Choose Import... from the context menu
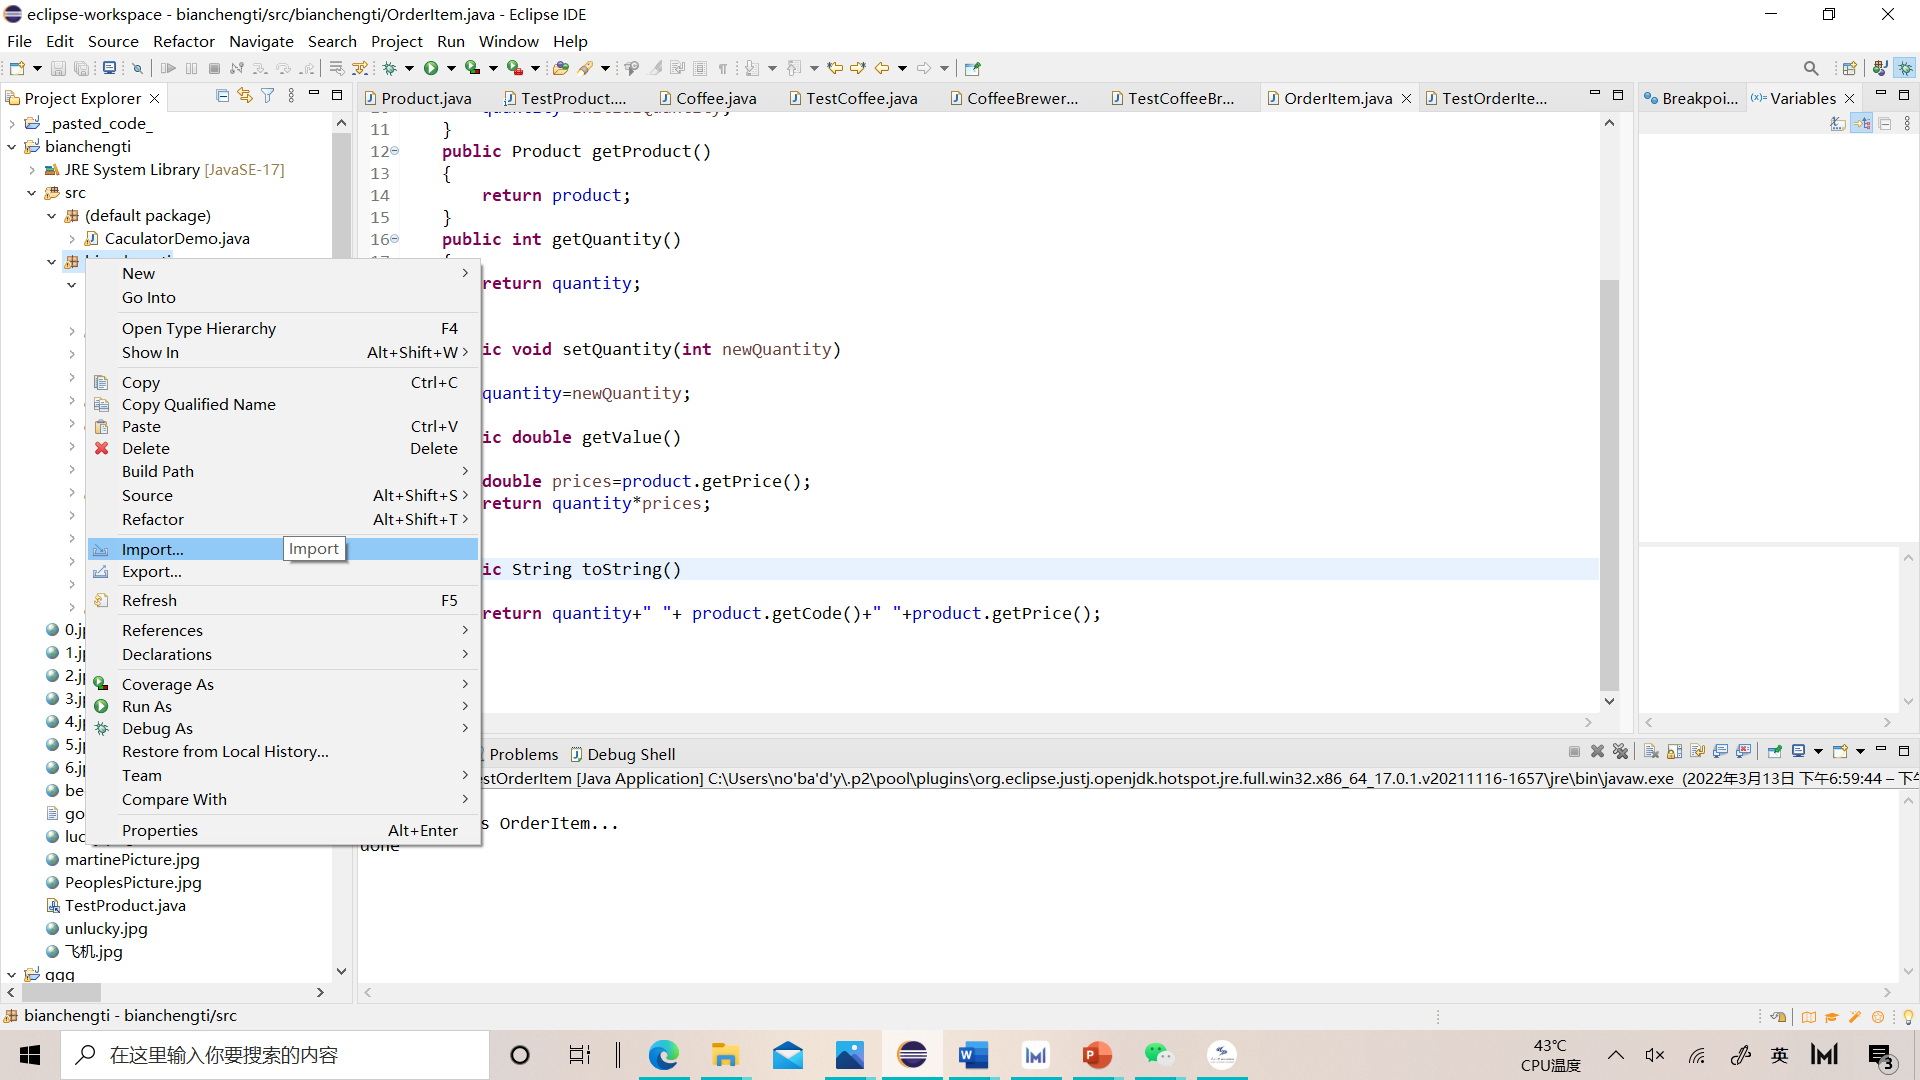 click(x=152, y=549)
